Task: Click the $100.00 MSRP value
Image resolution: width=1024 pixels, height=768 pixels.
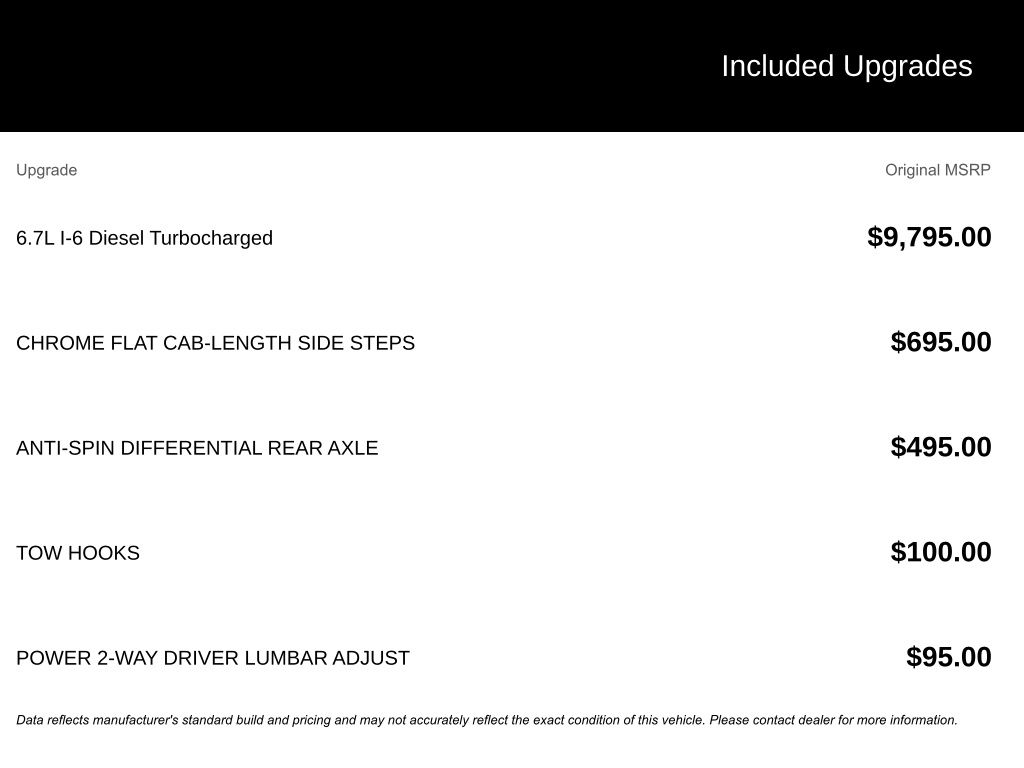Action: click(x=941, y=552)
